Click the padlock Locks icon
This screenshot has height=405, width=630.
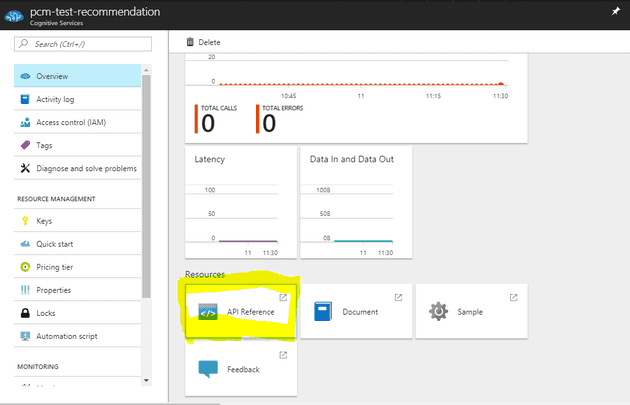coord(25,313)
